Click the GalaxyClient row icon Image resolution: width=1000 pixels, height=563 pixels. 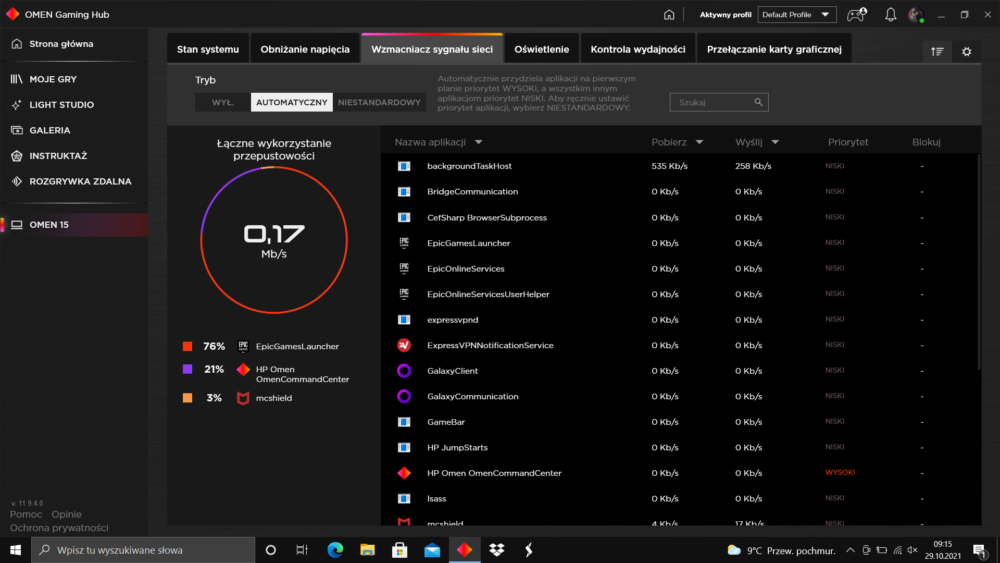[404, 370]
